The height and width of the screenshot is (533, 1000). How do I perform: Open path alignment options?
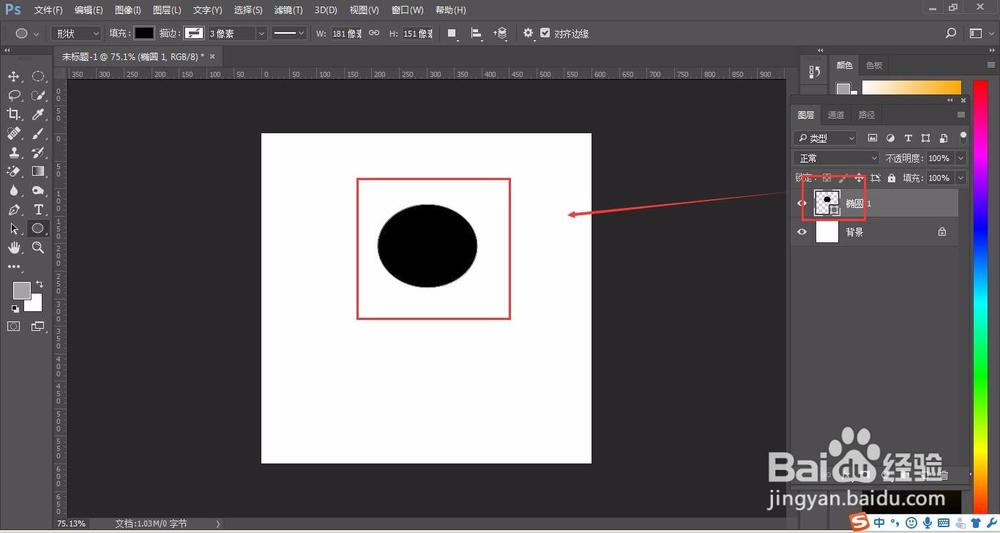[476, 33]
